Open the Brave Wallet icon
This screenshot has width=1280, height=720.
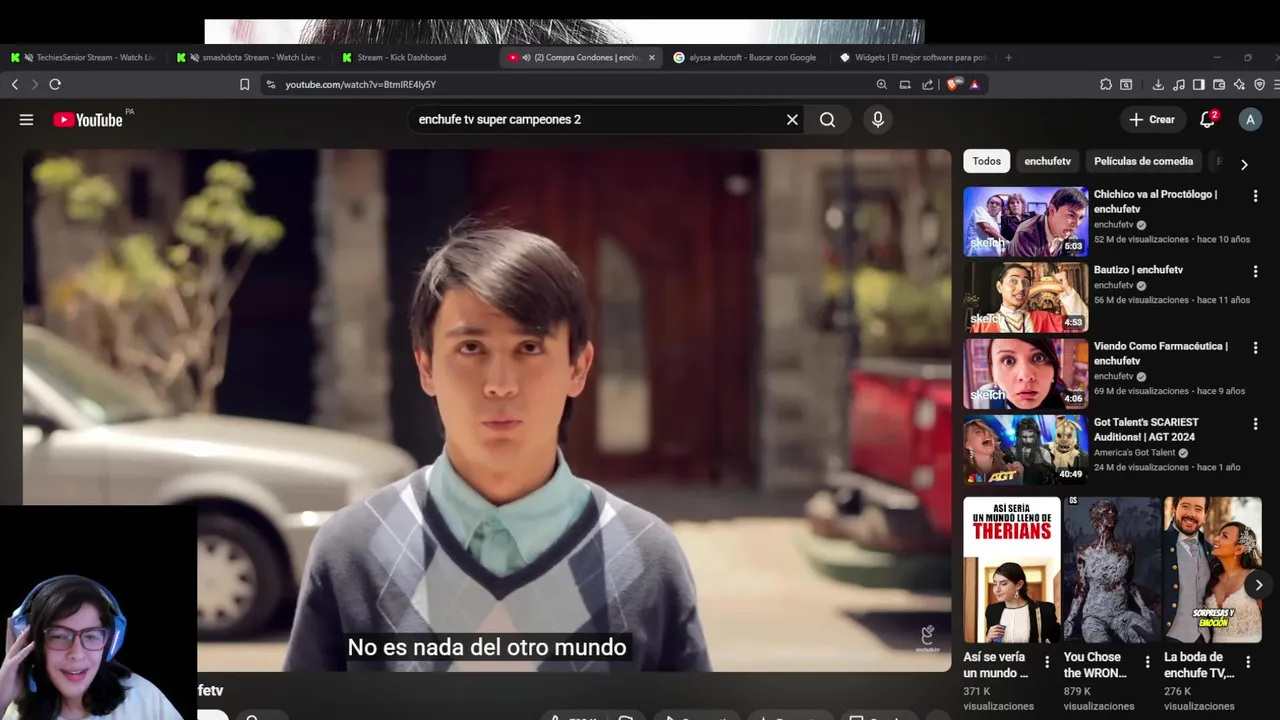1219,85
